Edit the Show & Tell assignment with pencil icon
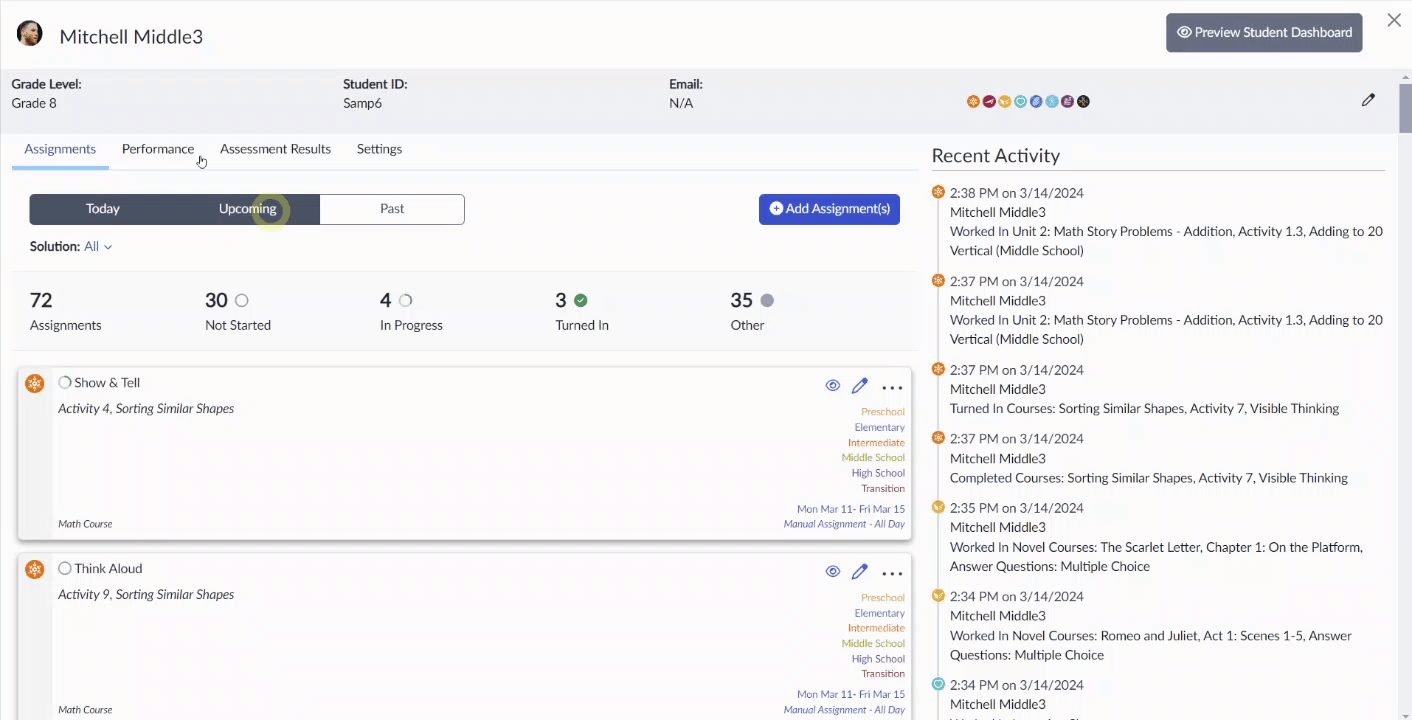Screen dimensions: 1412x720 tap(859, 386)
